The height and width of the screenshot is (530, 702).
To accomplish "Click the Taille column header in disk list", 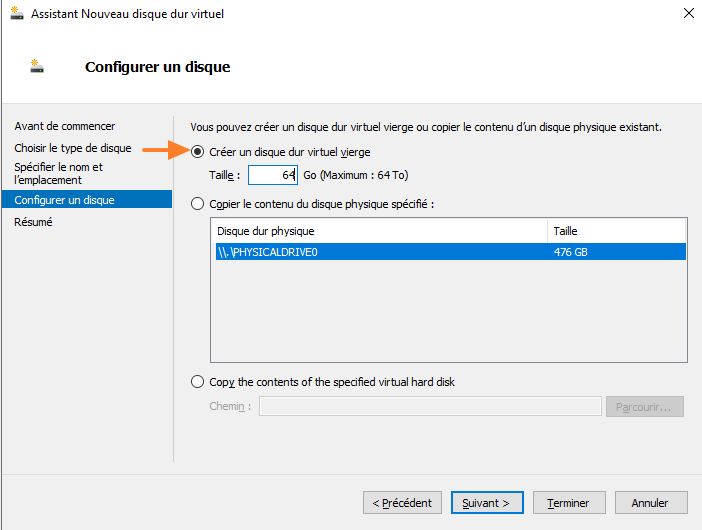I will pos(616,231).
